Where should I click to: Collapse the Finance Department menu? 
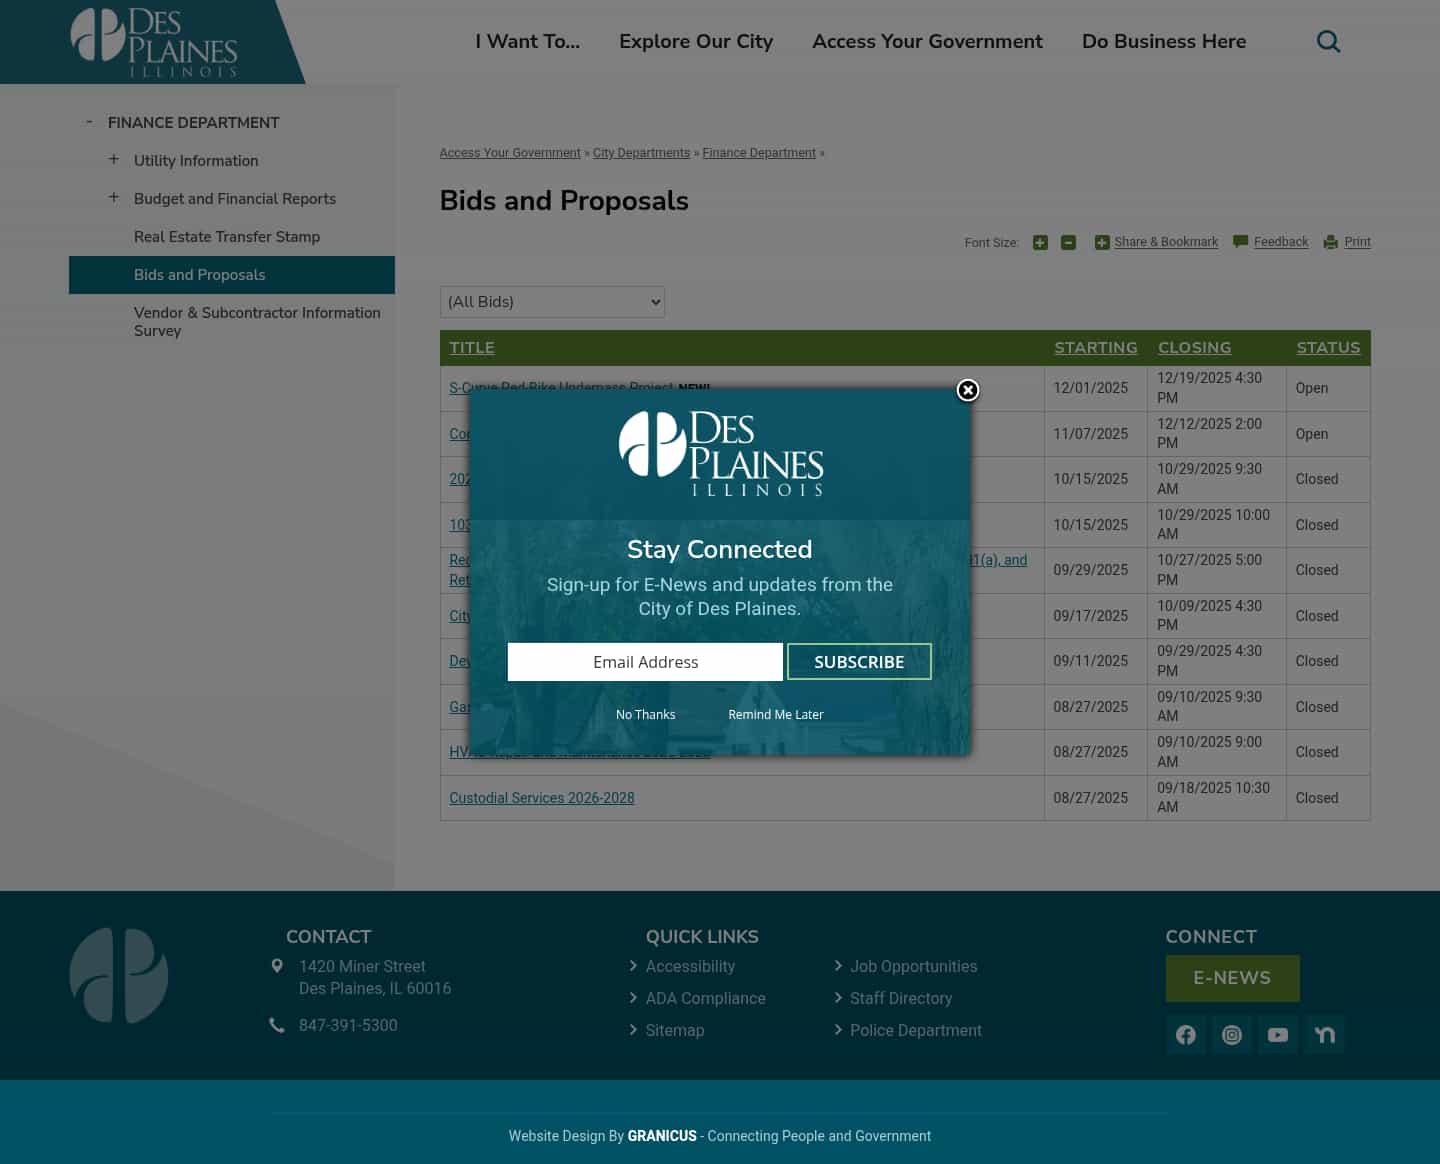click(89, 121)
